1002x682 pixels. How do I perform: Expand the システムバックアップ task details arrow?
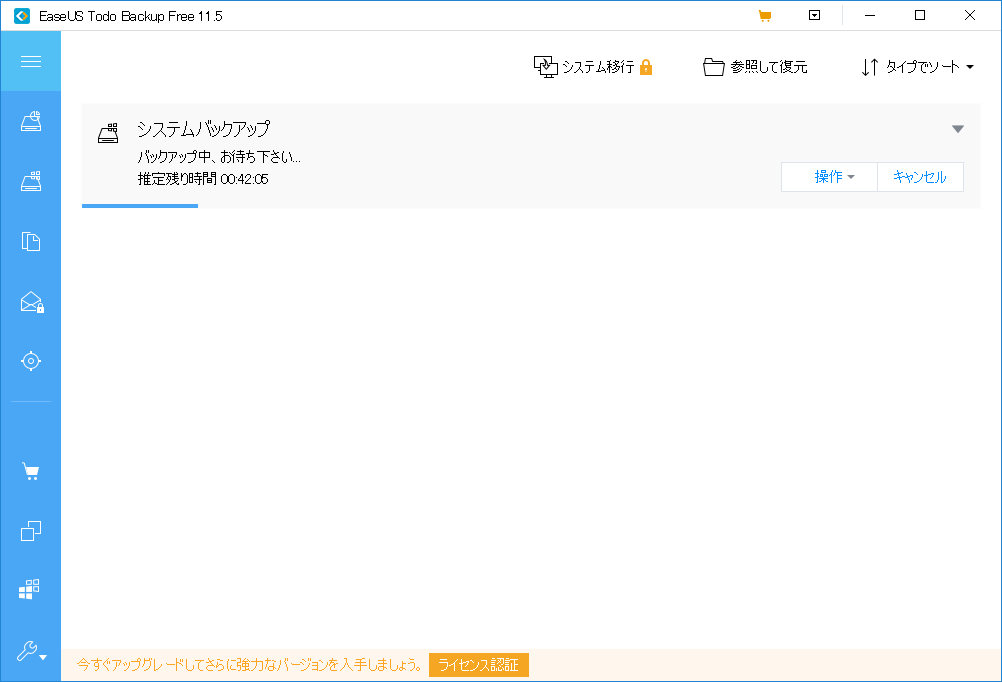[x=957, y=129]
